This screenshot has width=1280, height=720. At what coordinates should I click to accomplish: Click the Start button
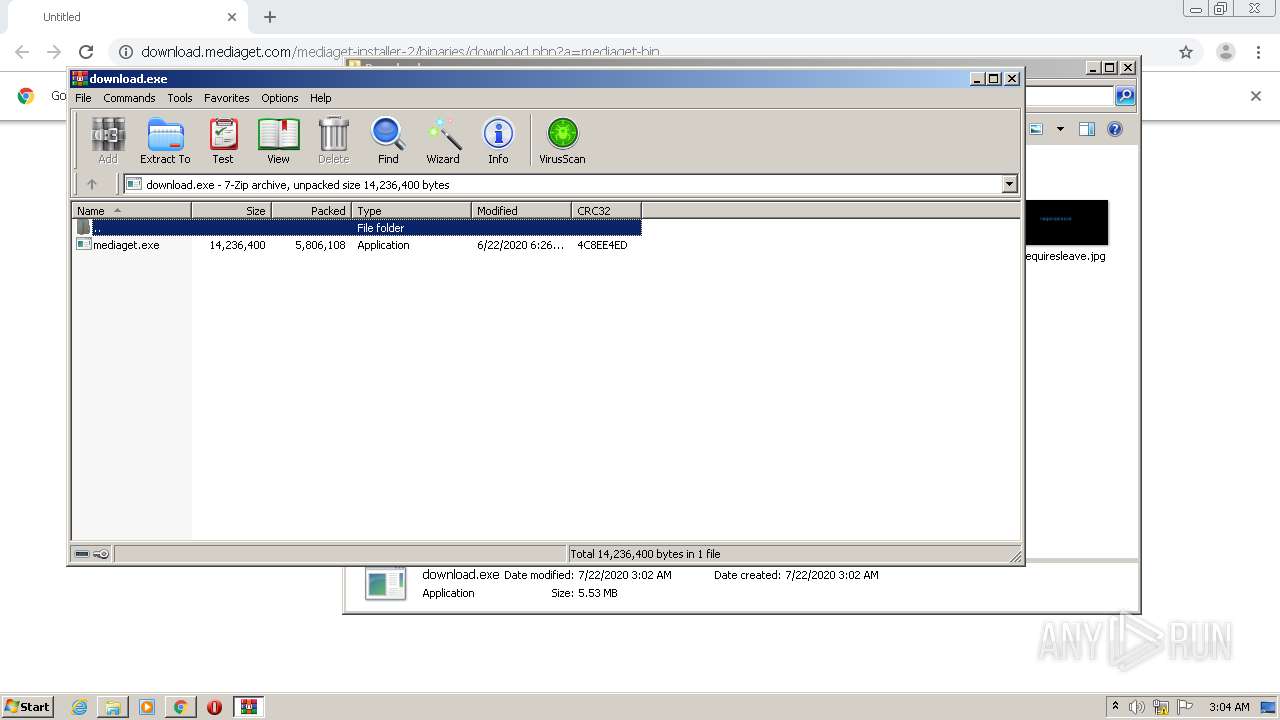point(27,707)
